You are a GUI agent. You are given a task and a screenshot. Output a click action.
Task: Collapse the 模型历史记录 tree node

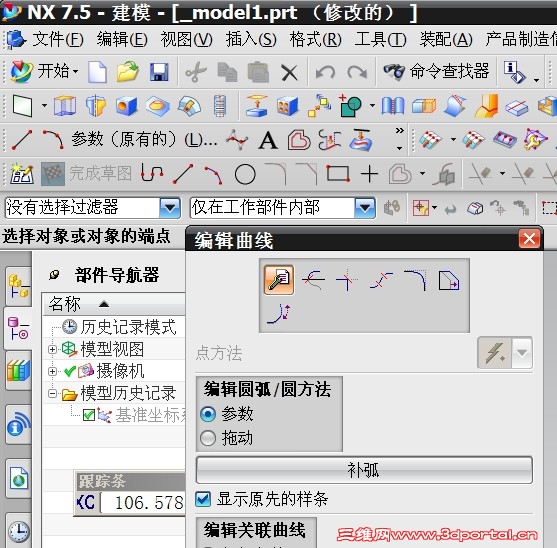point(52,393)
